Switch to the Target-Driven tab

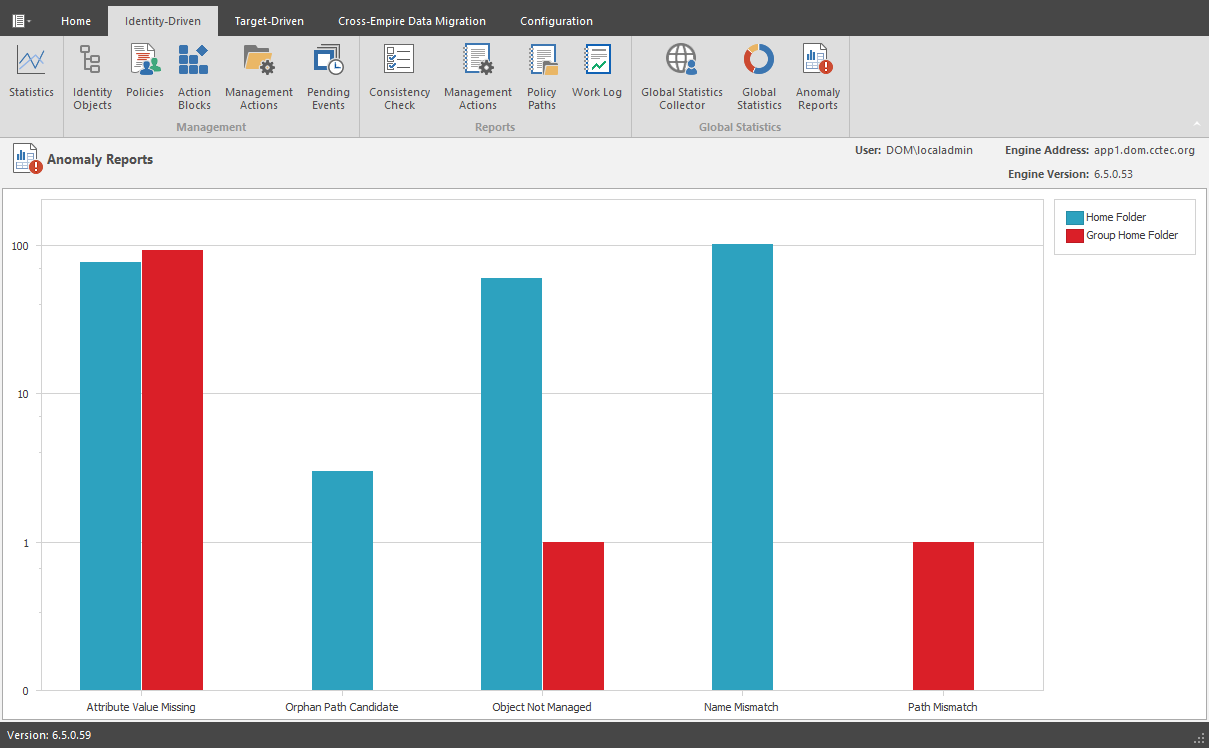[x=269, y=21]
